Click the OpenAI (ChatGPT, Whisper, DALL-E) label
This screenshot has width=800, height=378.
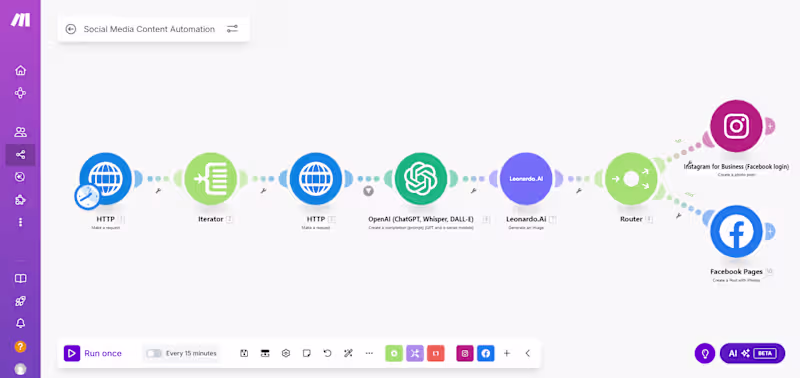(421, 219)
